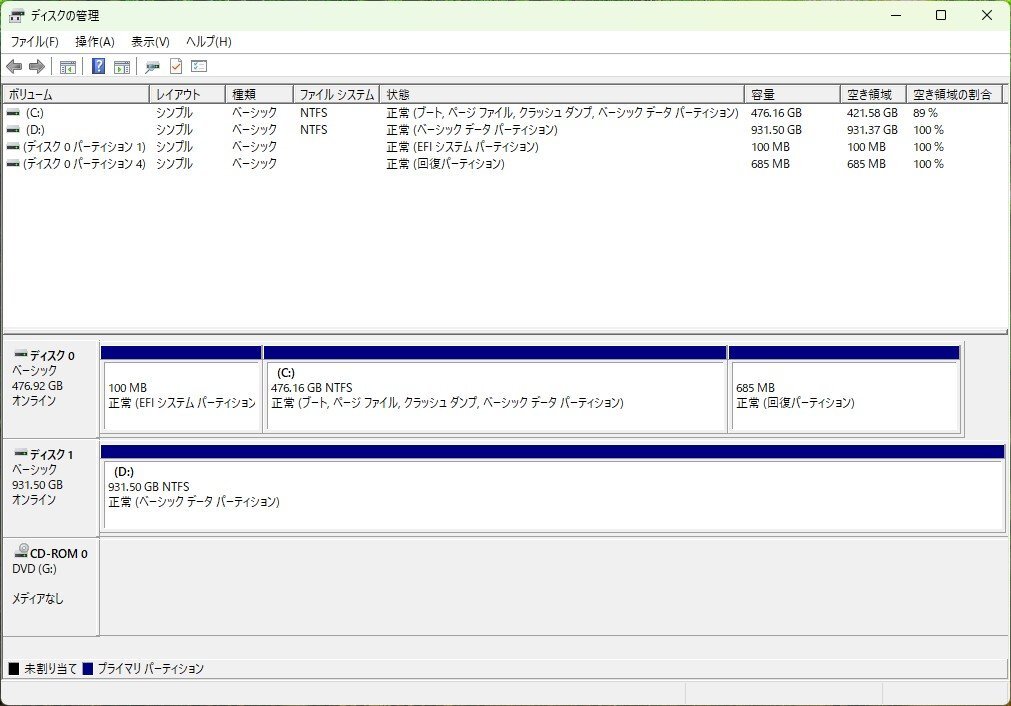This screenshot has width=1011, height=706.
Task: Open the 操作(A) menu
Action: tap(95, 42)
